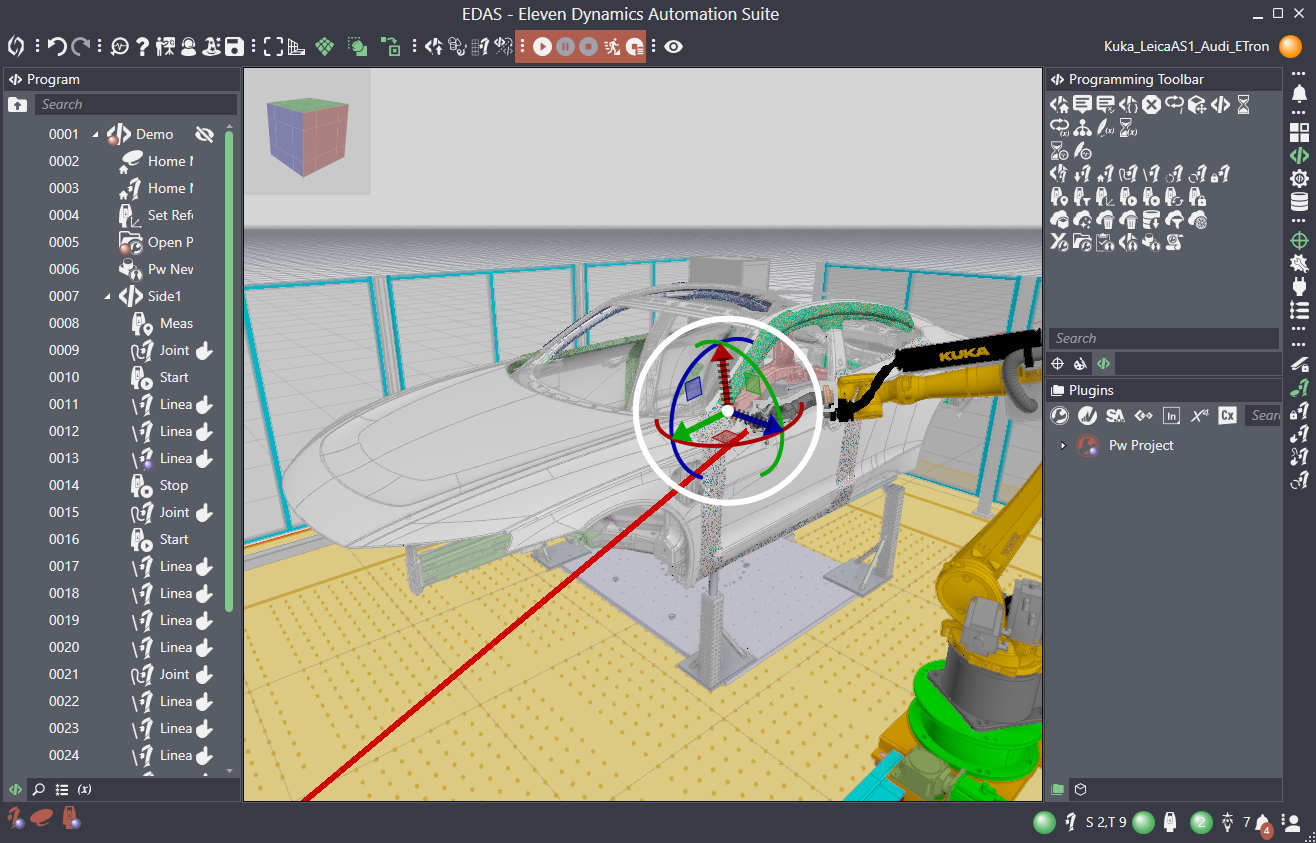
Task: Click the database icon in right sidebar
Action: click(x=1299, y=203)
